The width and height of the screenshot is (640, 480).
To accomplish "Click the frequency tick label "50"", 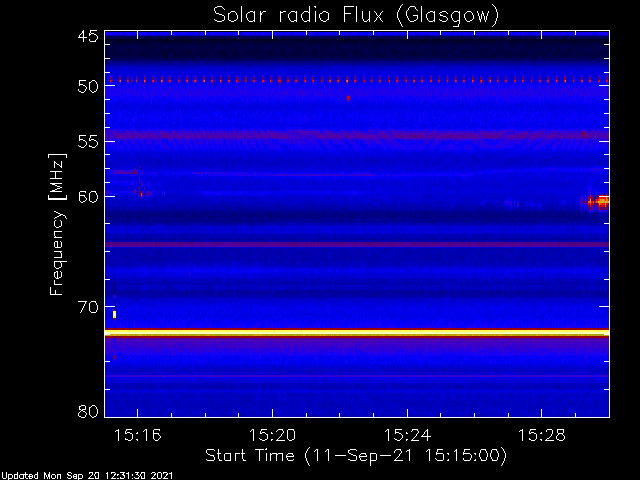I will 88,87.
